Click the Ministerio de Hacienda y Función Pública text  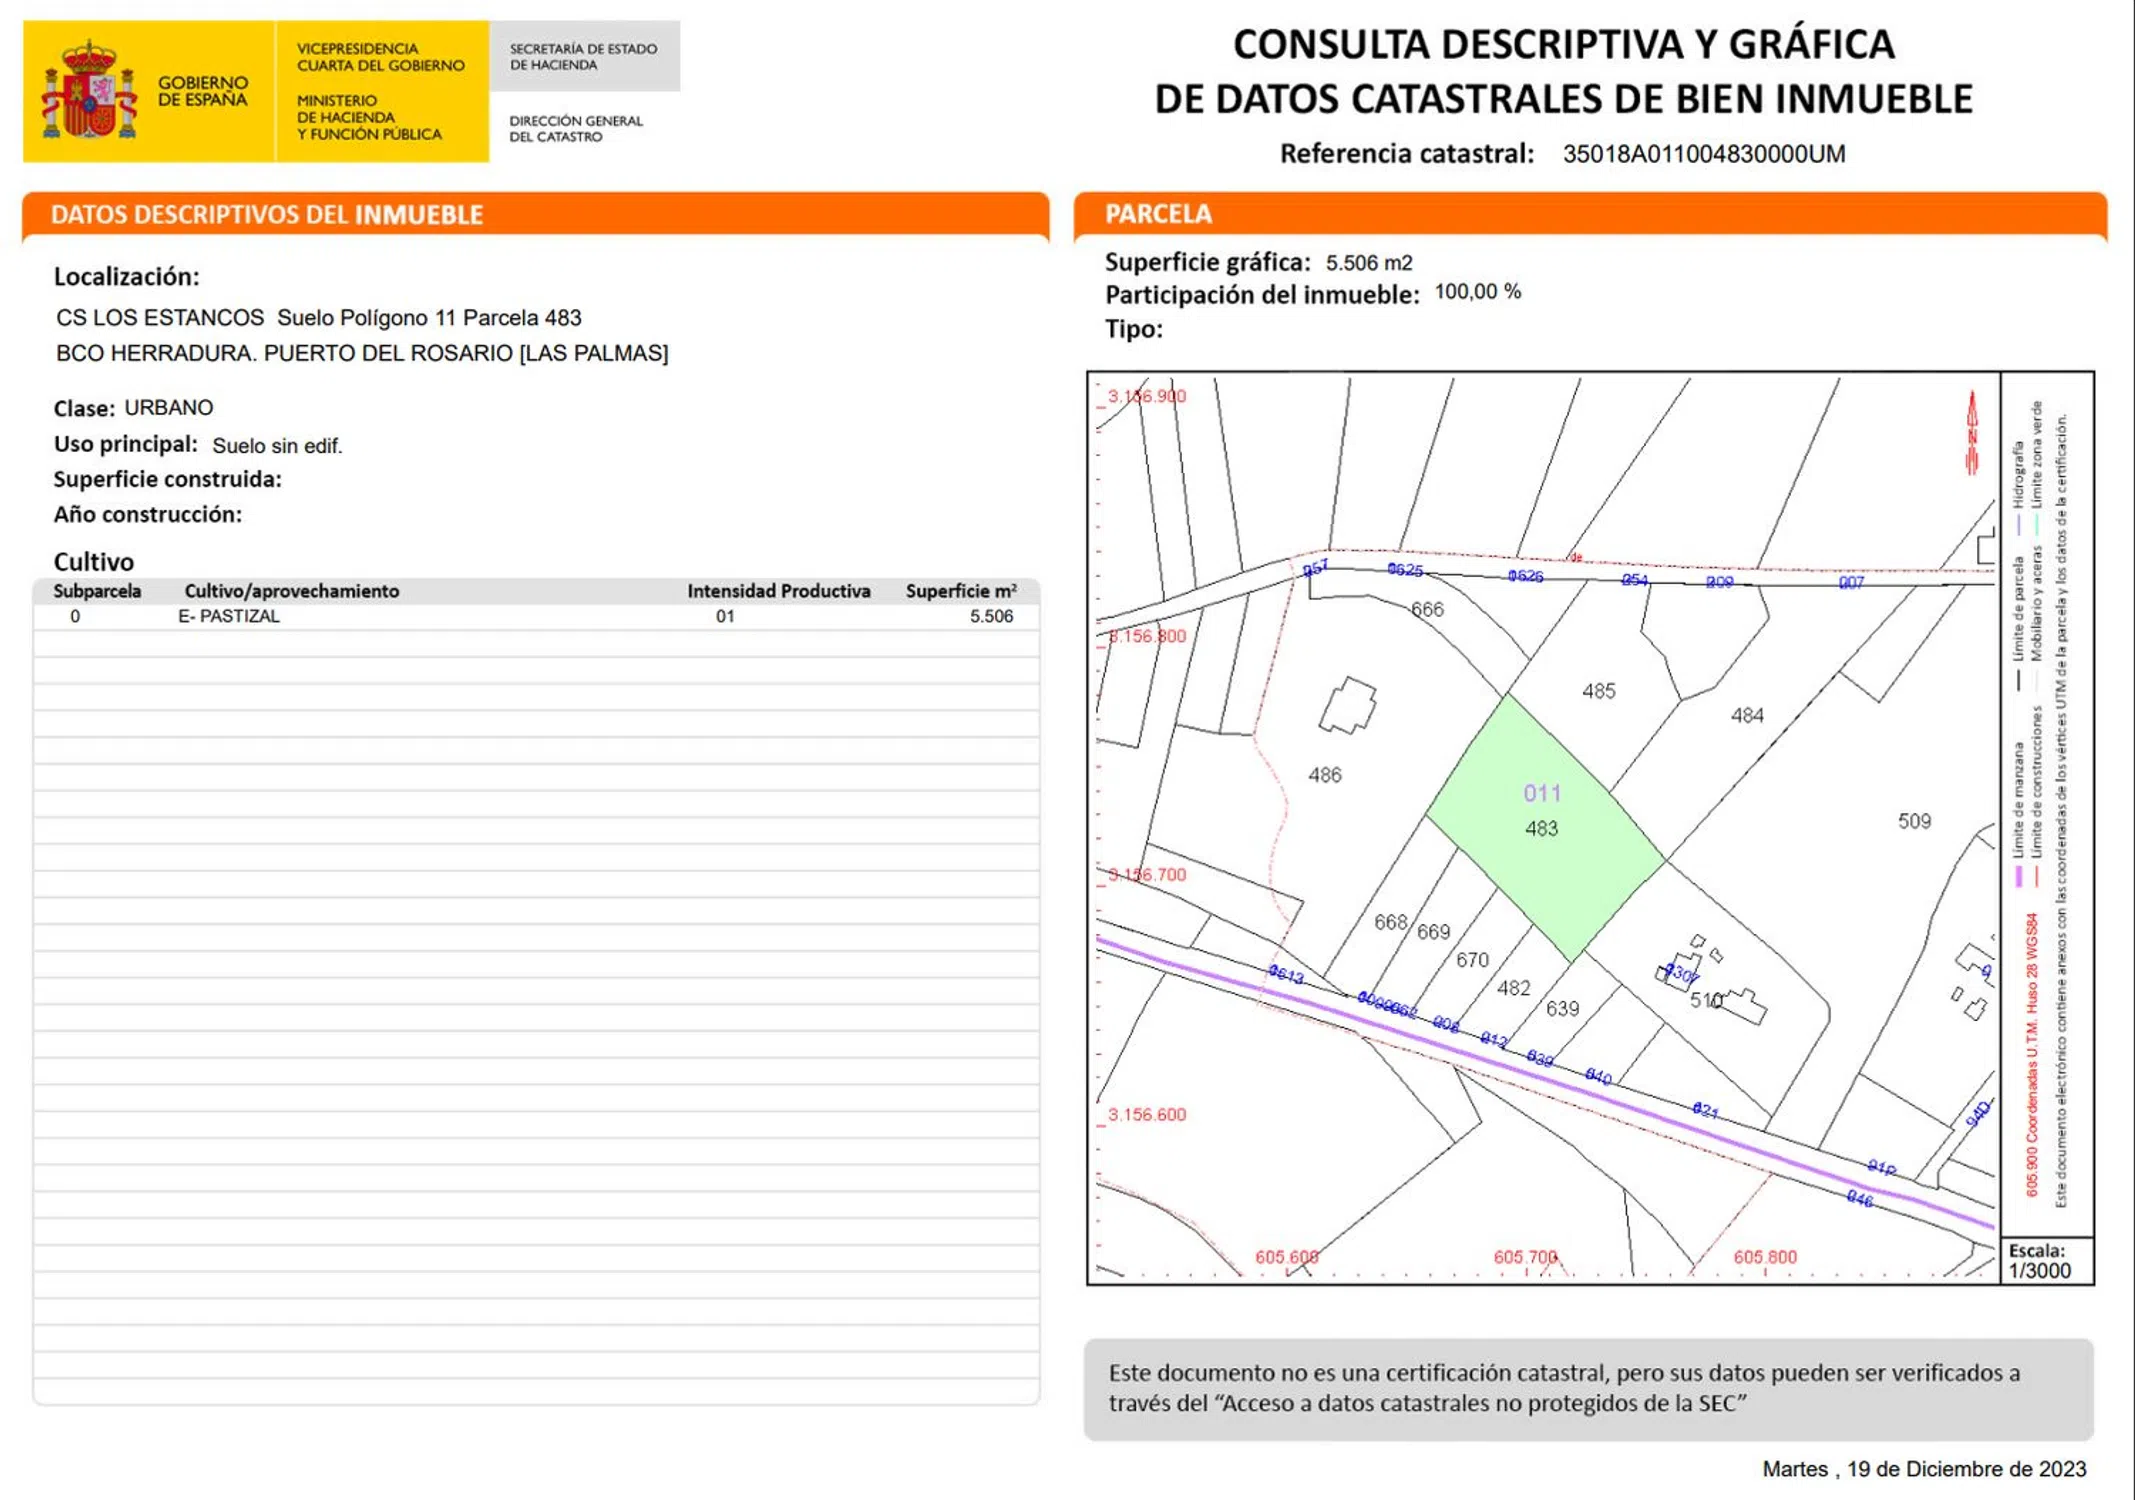tap(369, 117)
